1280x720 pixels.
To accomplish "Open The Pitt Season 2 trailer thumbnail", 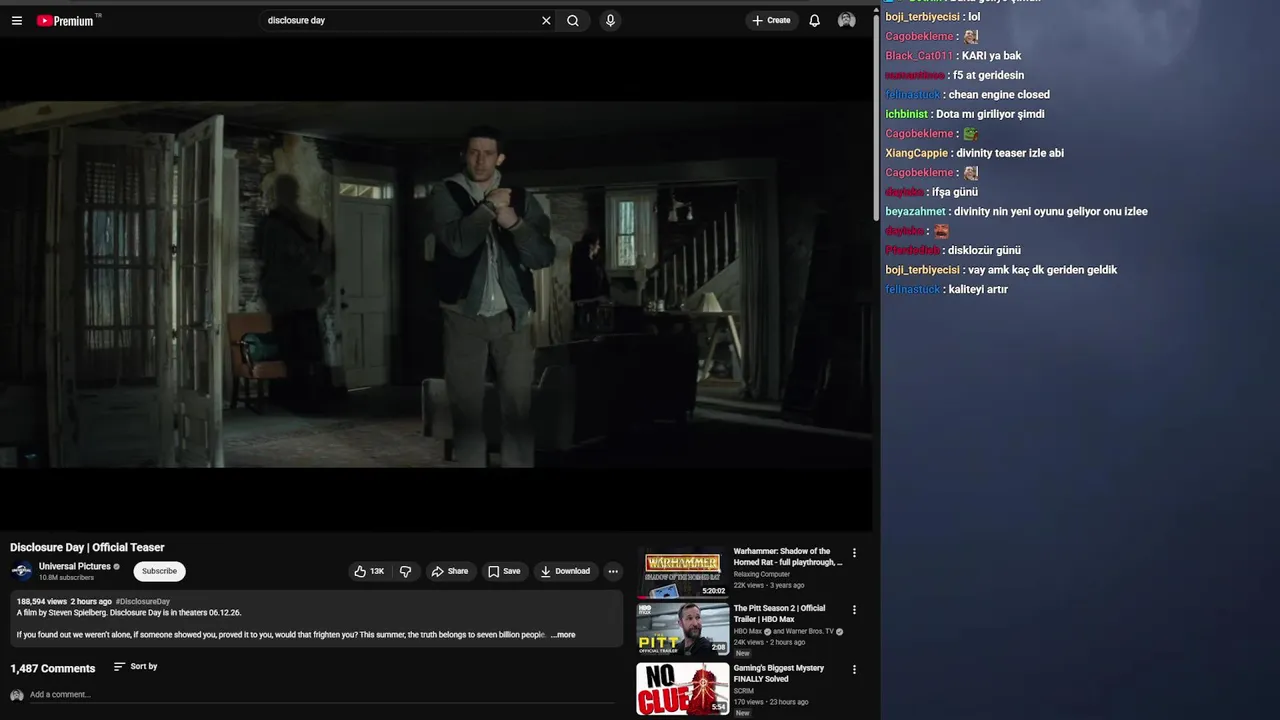I will 683,629.
